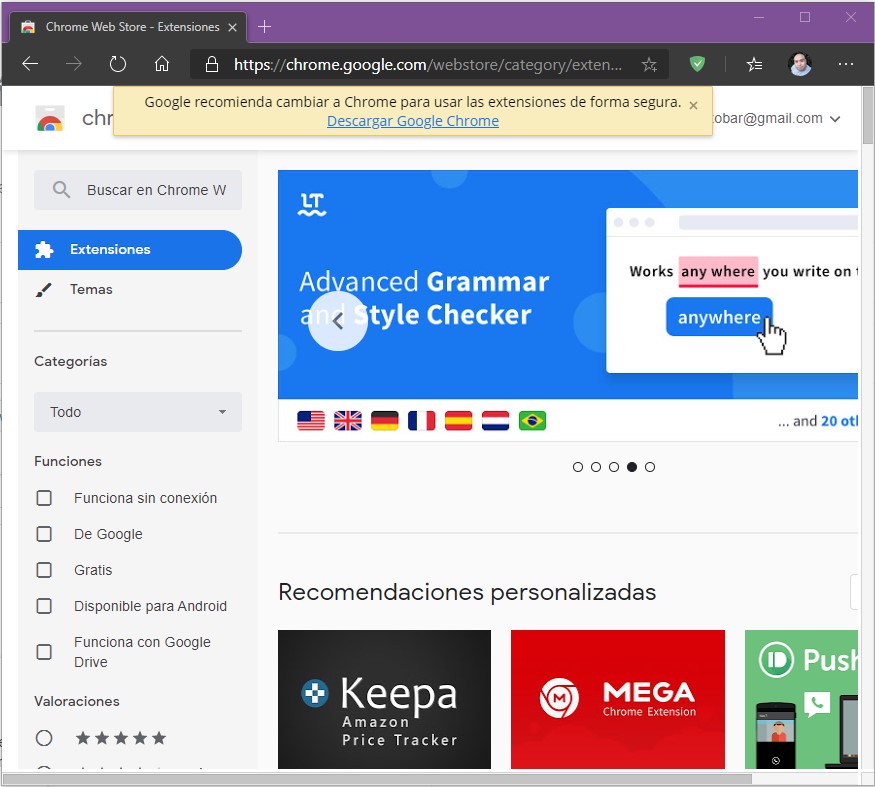The width and height of the screenshot is (875, 787).
Task: Dismiss the yellow Chrome recommendation banner
Action: 694,105
